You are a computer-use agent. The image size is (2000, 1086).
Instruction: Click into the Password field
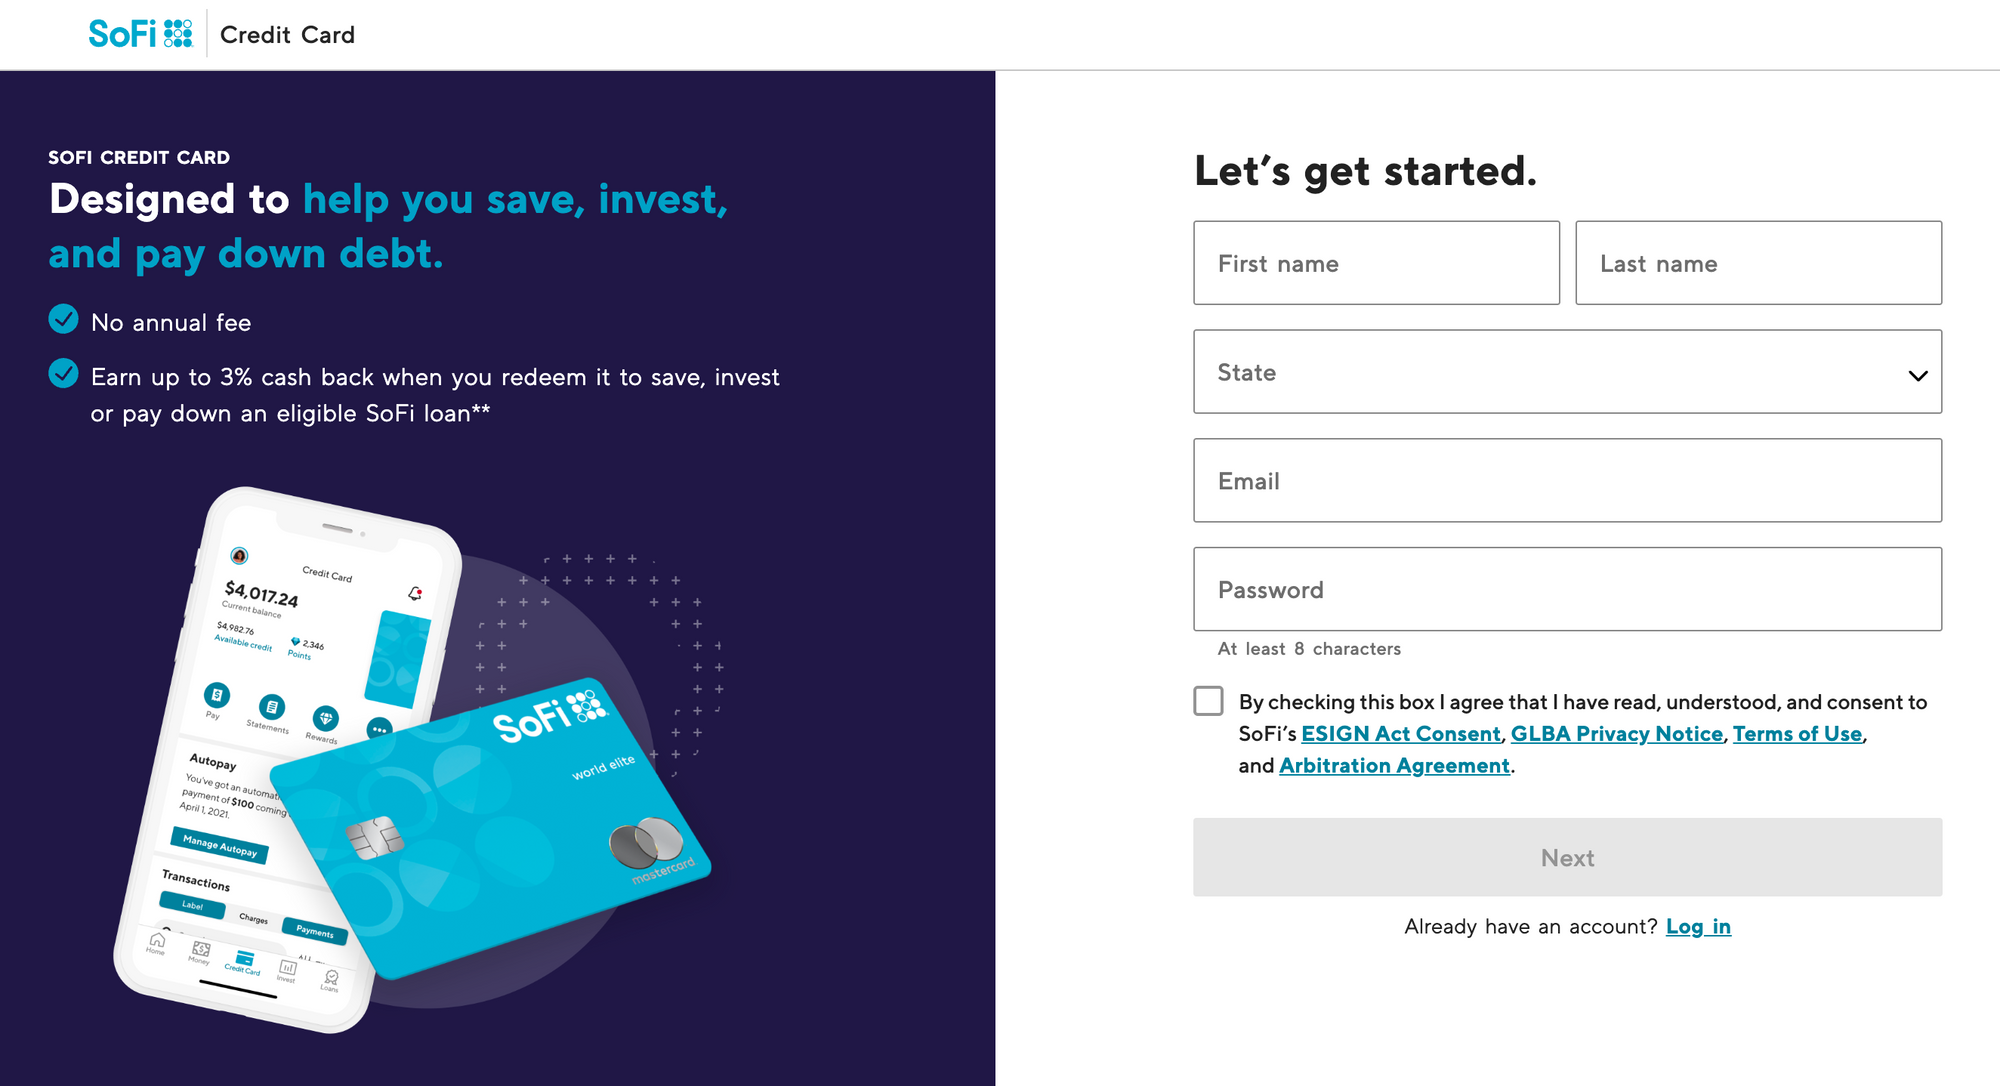[1567, 589]
